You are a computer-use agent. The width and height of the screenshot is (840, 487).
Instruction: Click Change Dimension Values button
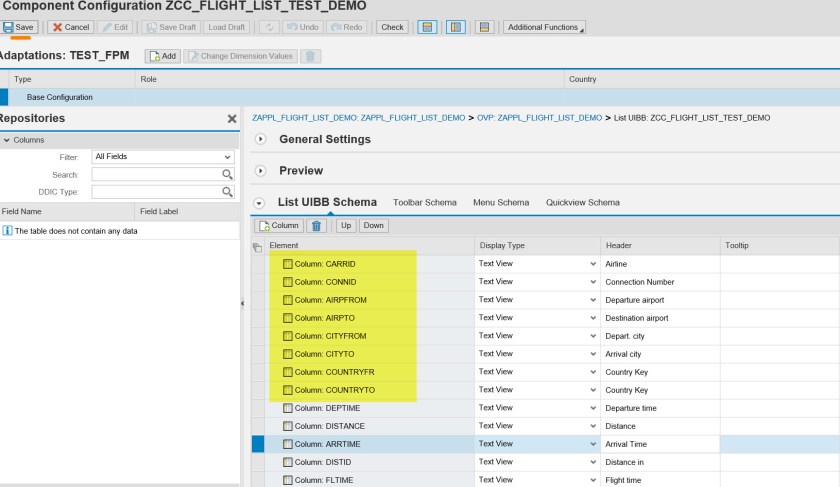click(x=241, y=56)
